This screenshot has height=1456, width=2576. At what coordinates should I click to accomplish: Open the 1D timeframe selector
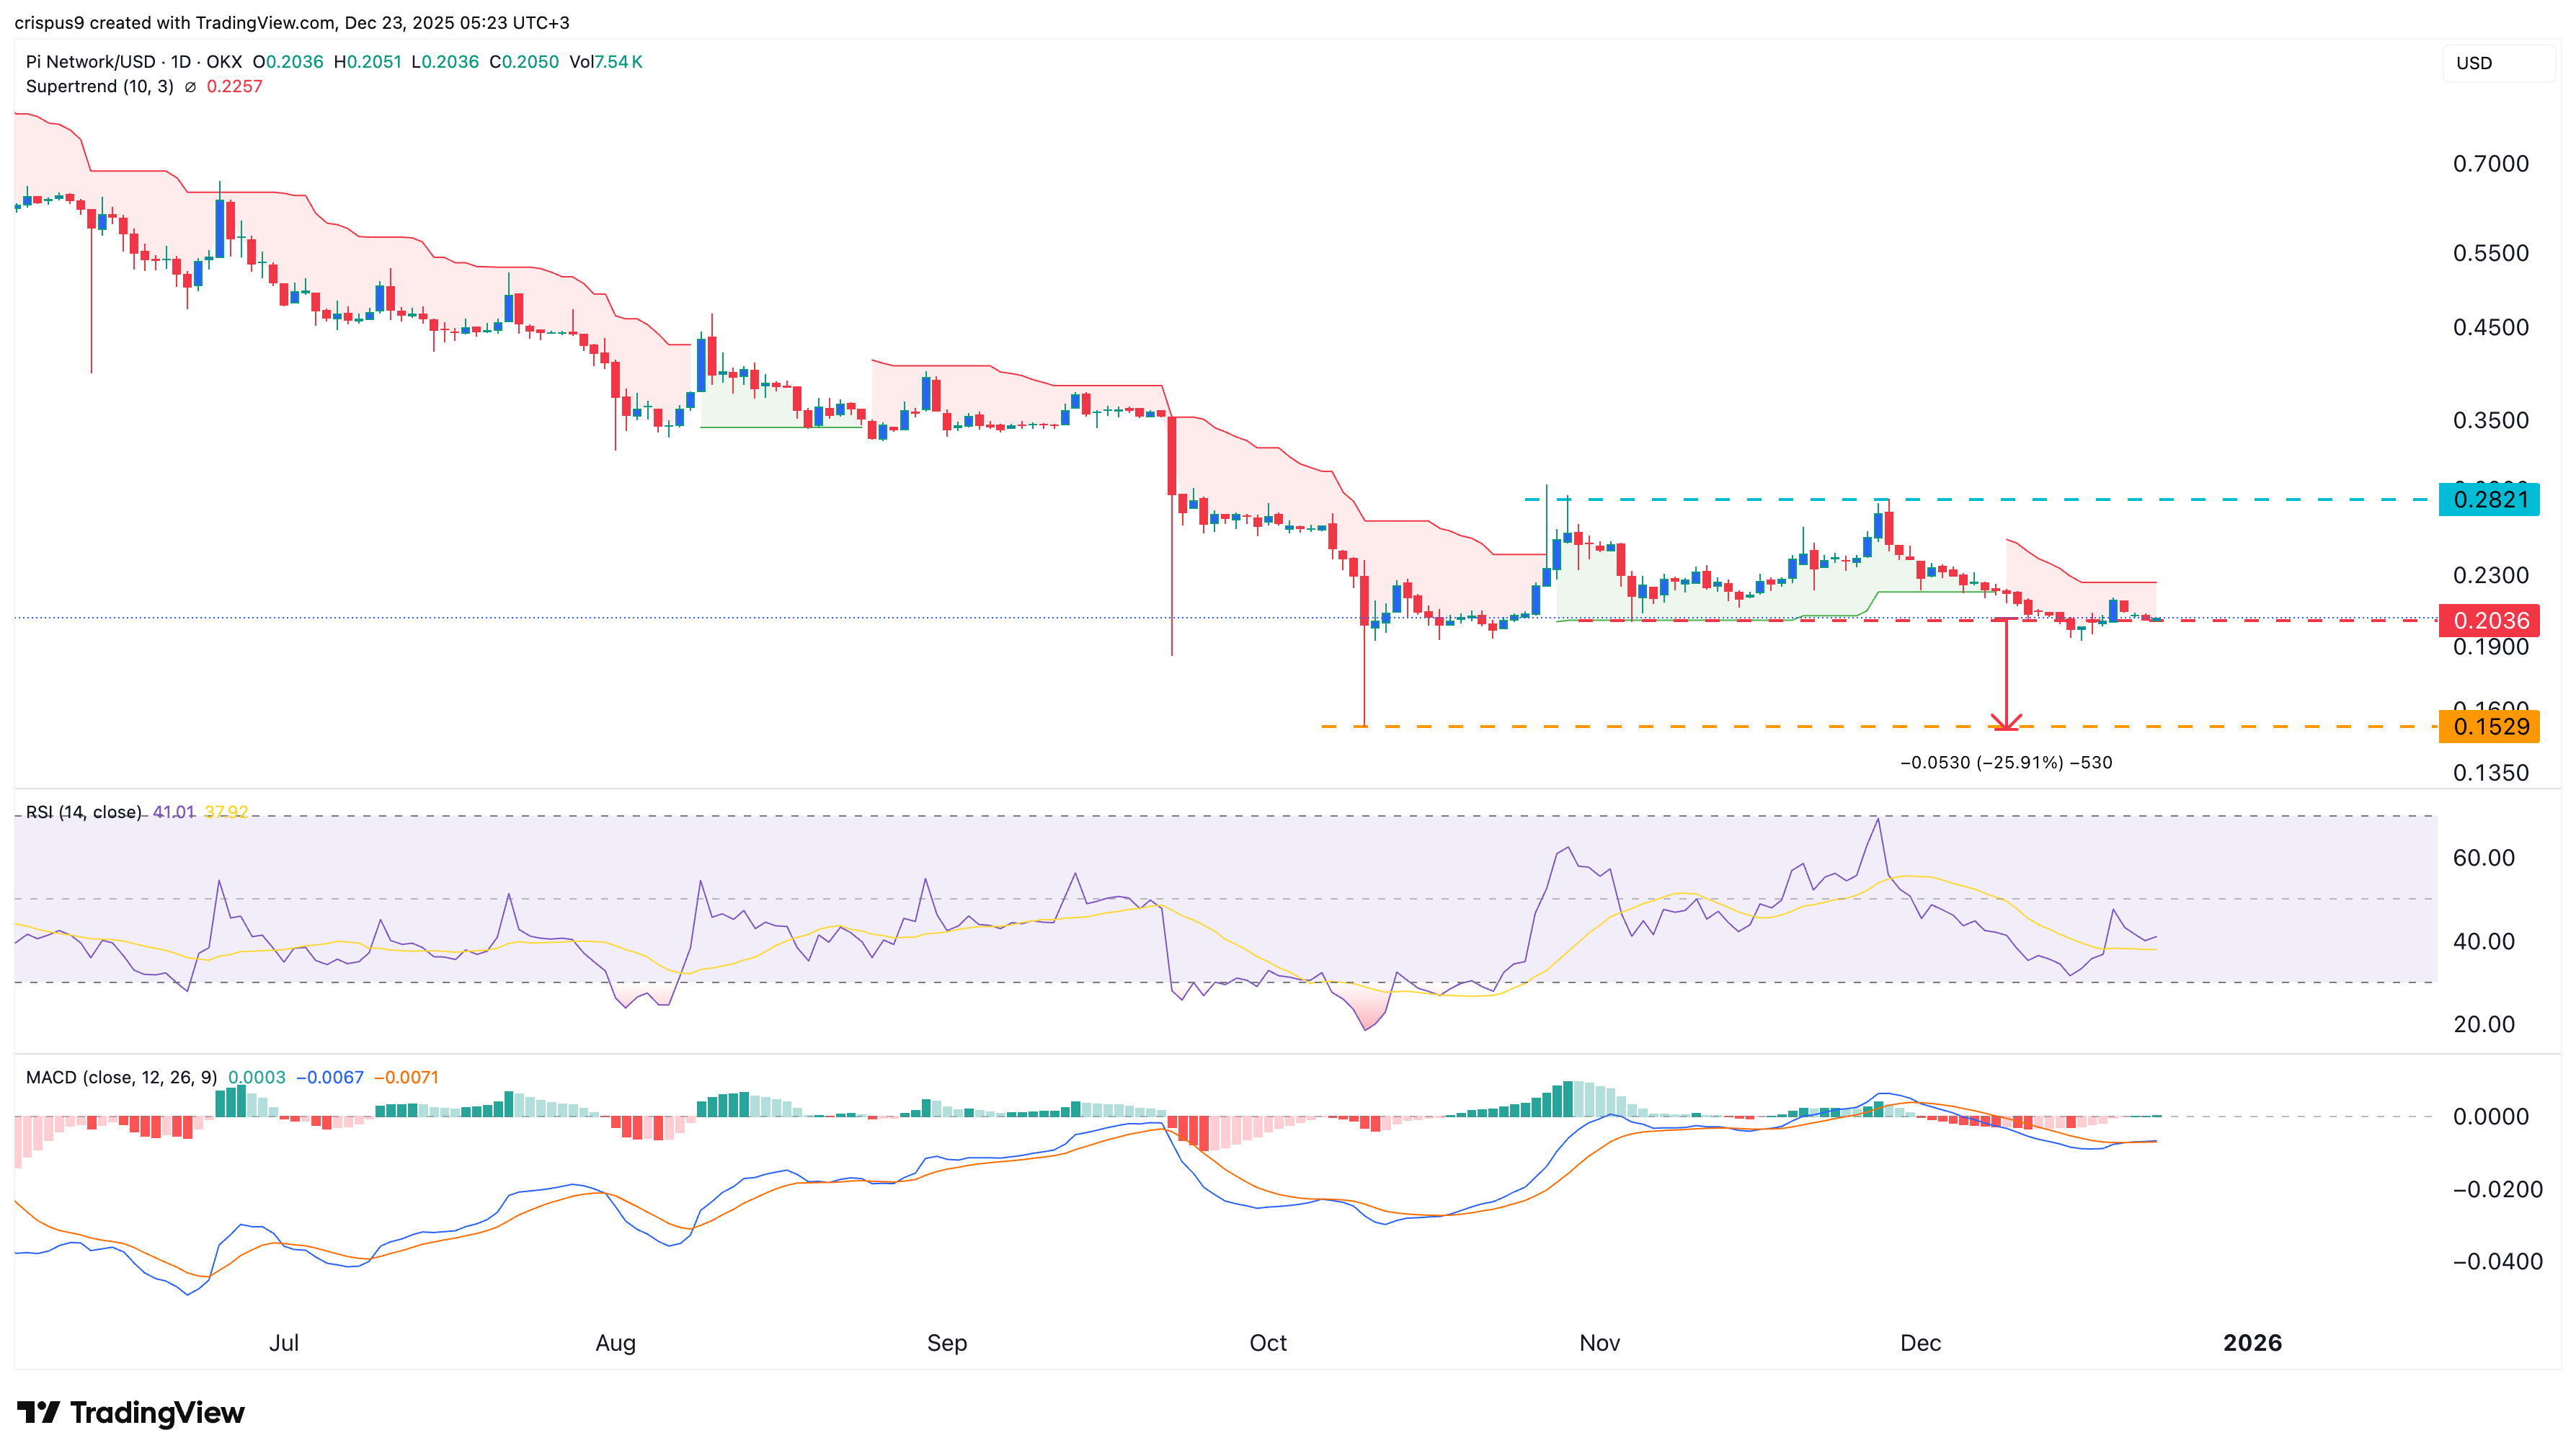coord(182,62)
